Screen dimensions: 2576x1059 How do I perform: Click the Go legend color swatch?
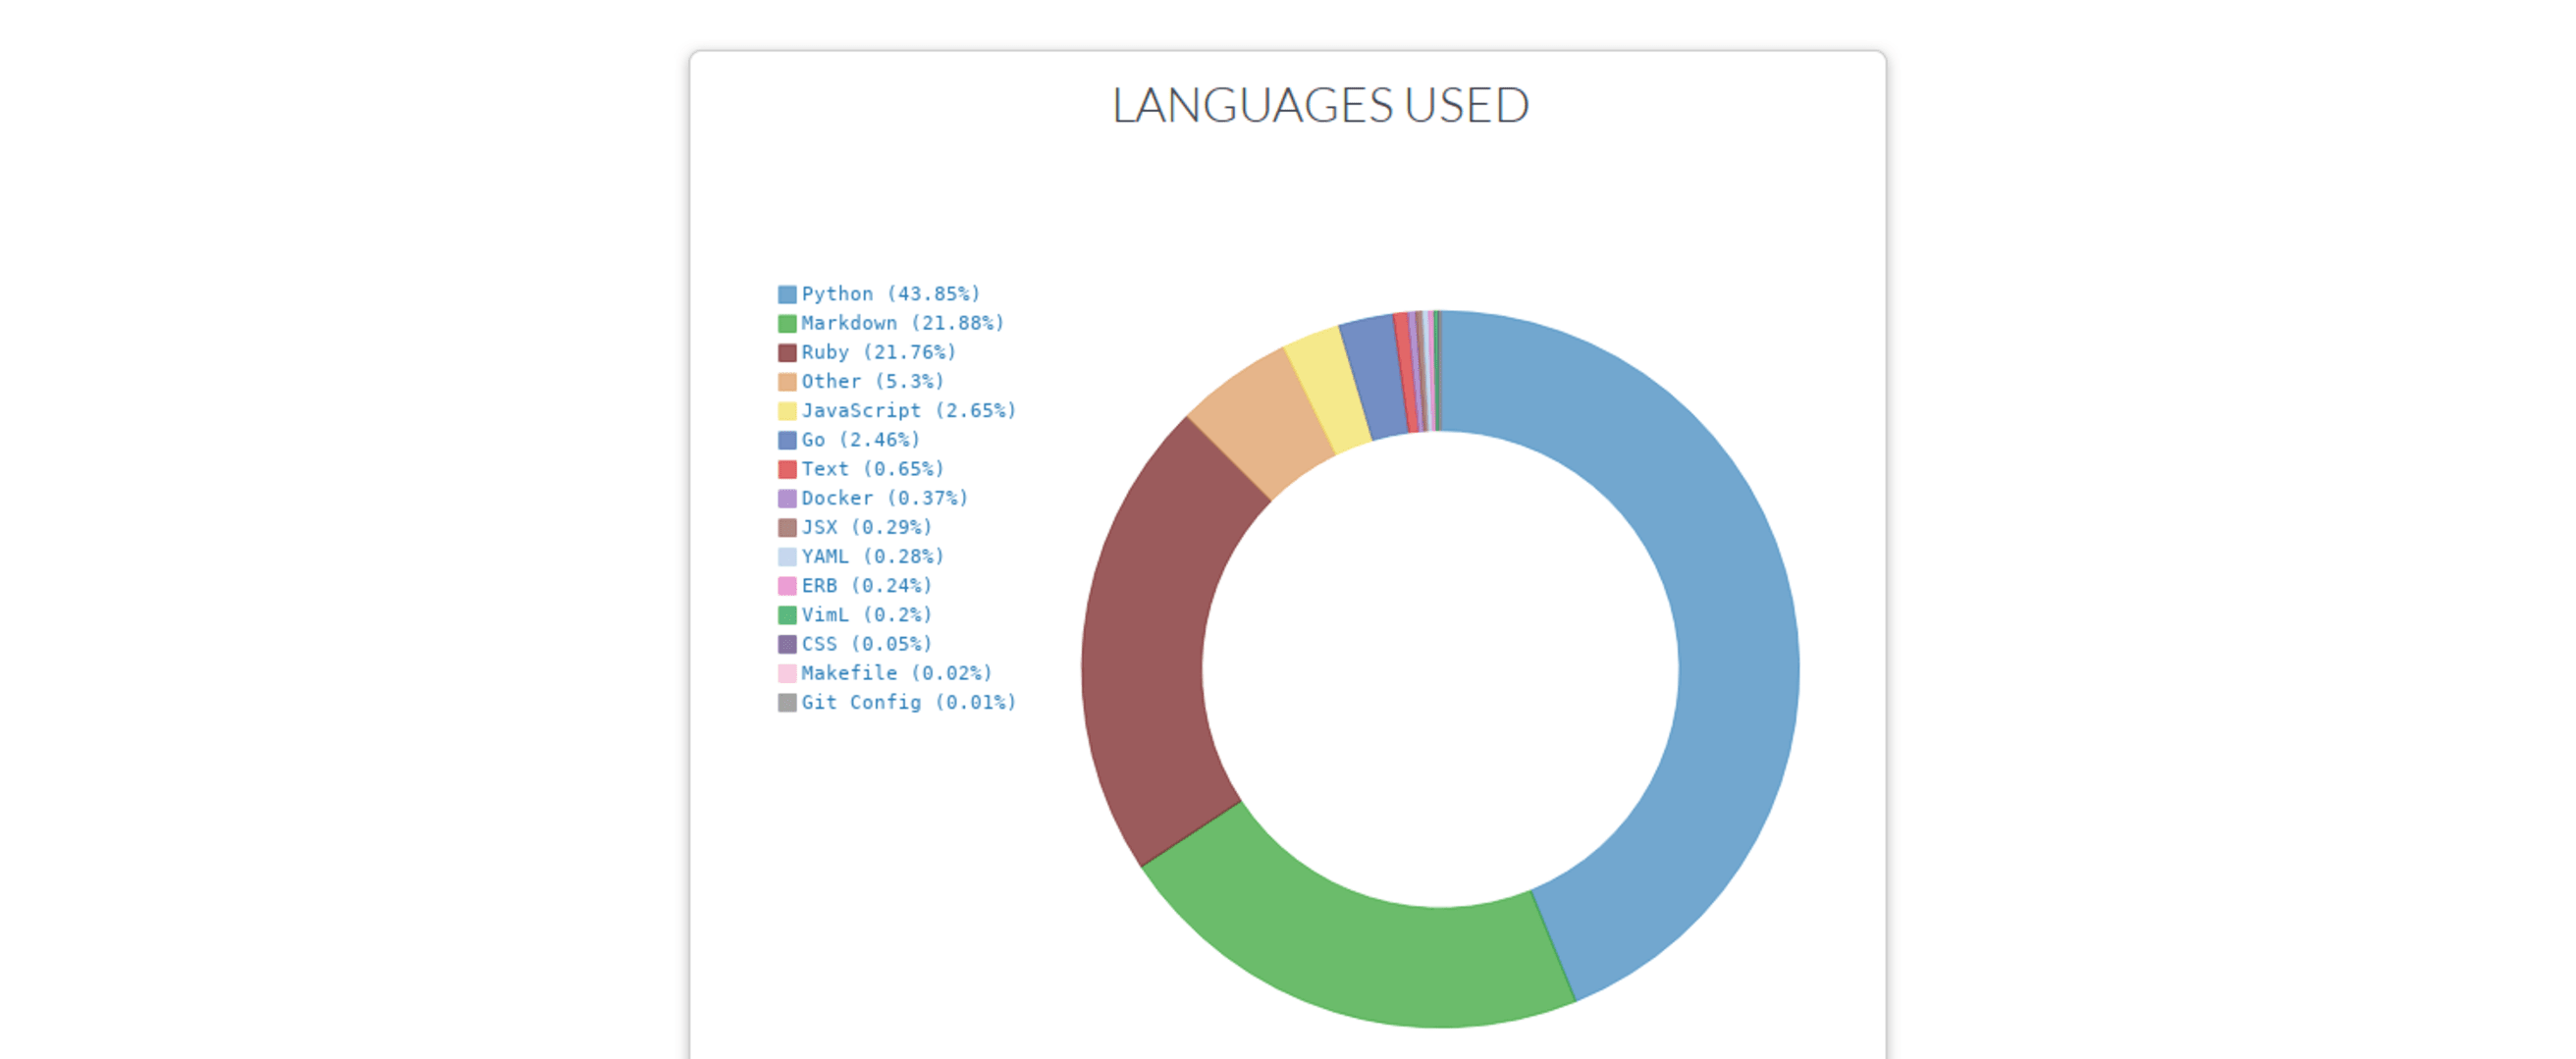click(x=787, y=439)
